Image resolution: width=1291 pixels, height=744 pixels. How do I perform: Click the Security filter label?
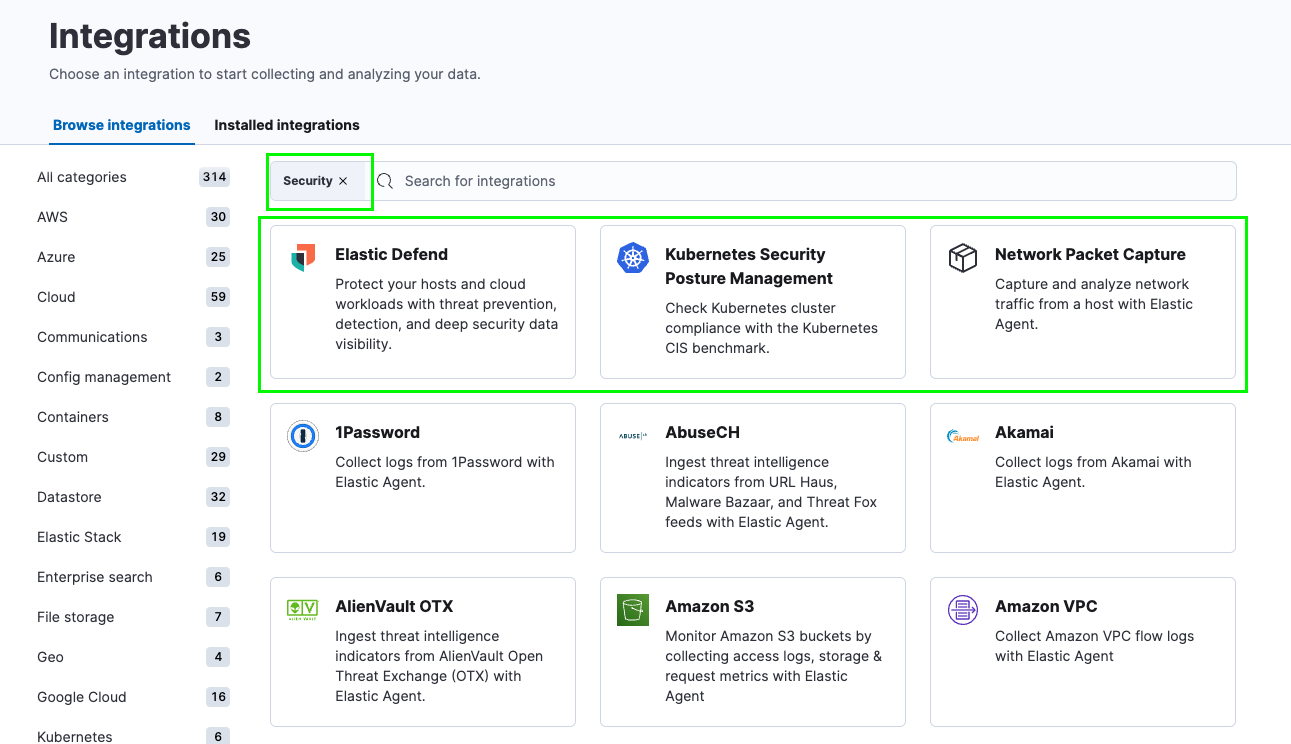click(307, 181)
